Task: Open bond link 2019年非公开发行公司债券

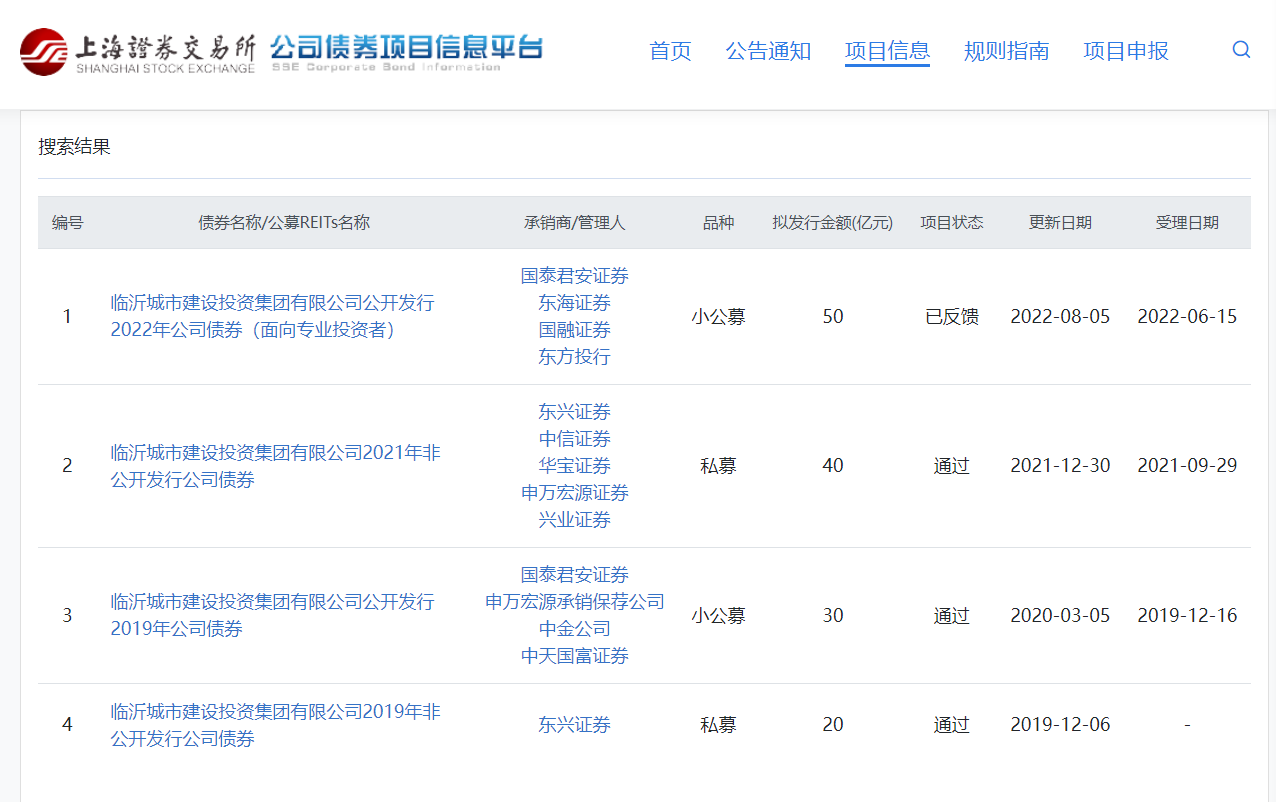Action: click(x=275, y=725)
